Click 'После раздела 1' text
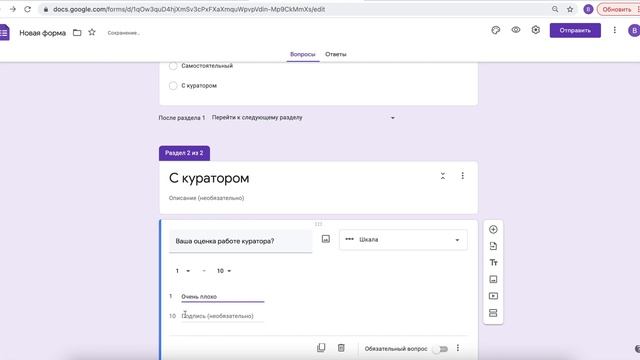This screenshot has height=360, width=640. [182, 118]
